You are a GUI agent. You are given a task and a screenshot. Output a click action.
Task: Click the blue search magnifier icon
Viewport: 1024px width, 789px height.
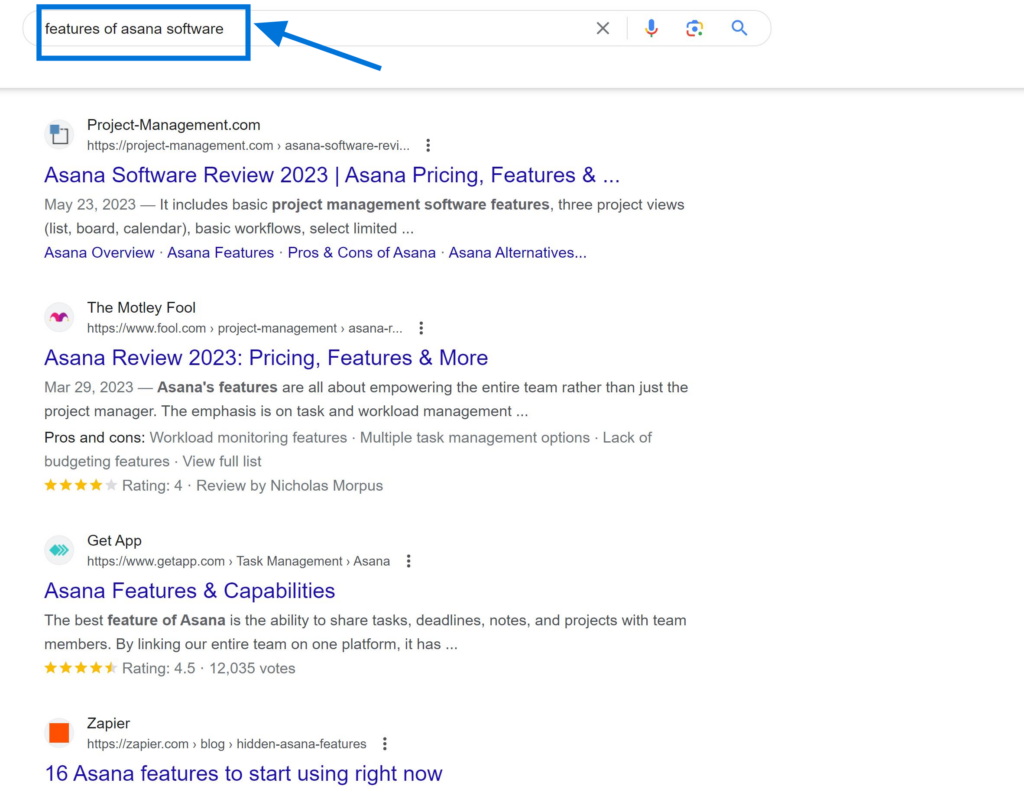[739, 28]
